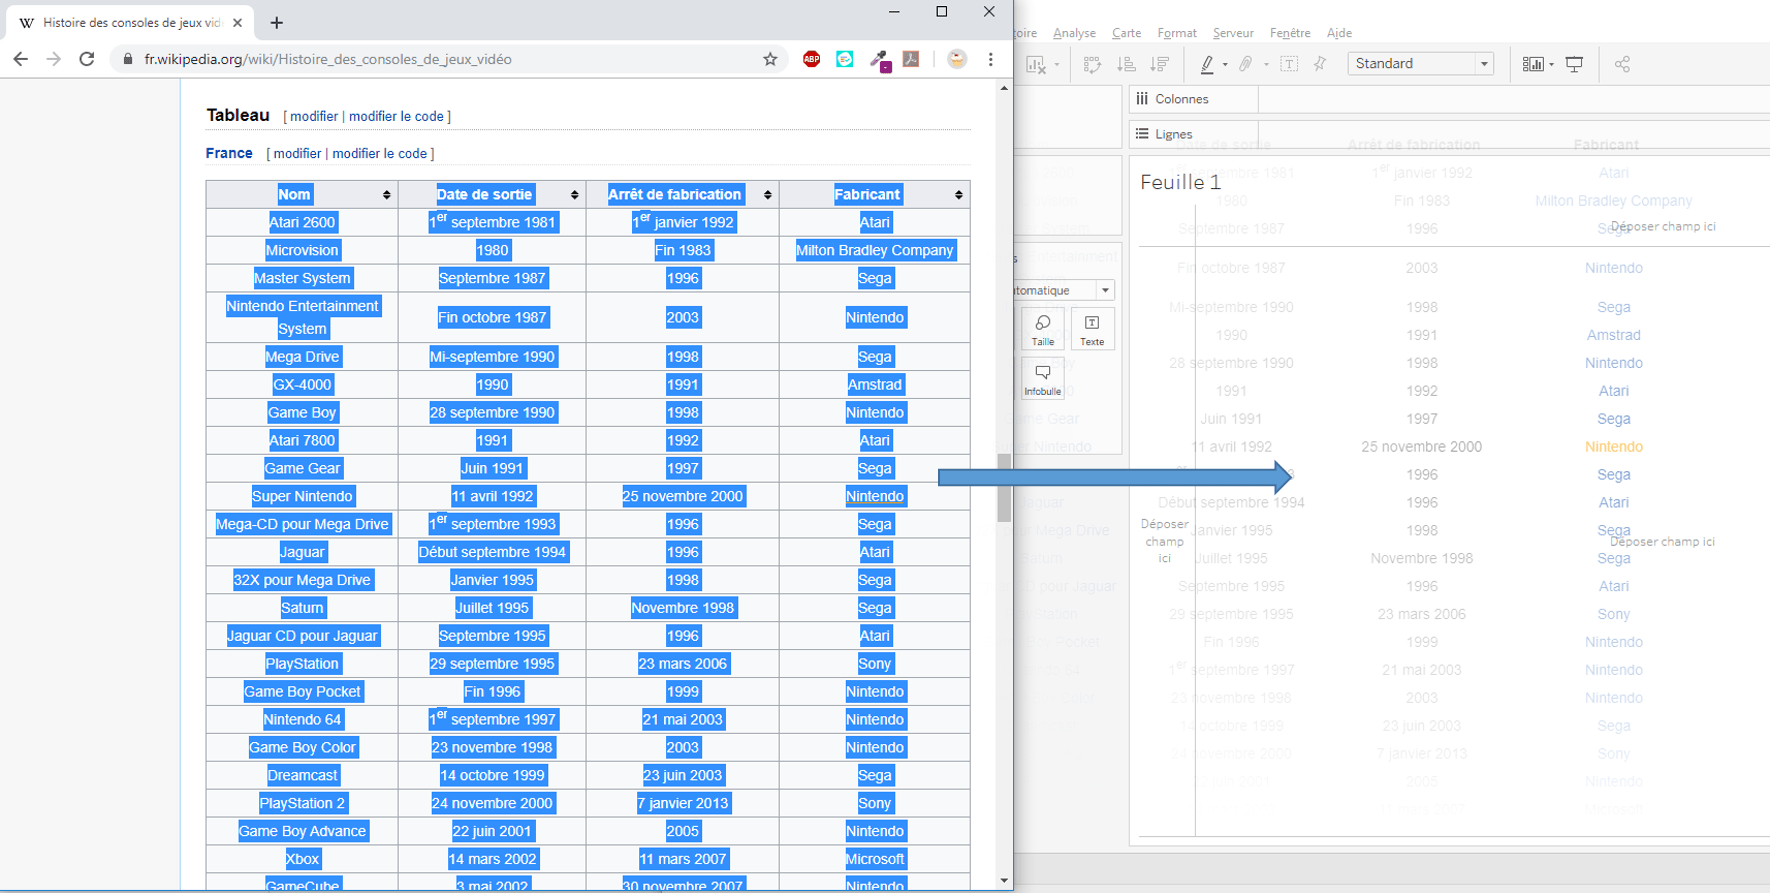Open the Adobe Acrobat PDF extension
Image resolution: width=1770 pixels, height=893 pixels.
click(911, 59)
